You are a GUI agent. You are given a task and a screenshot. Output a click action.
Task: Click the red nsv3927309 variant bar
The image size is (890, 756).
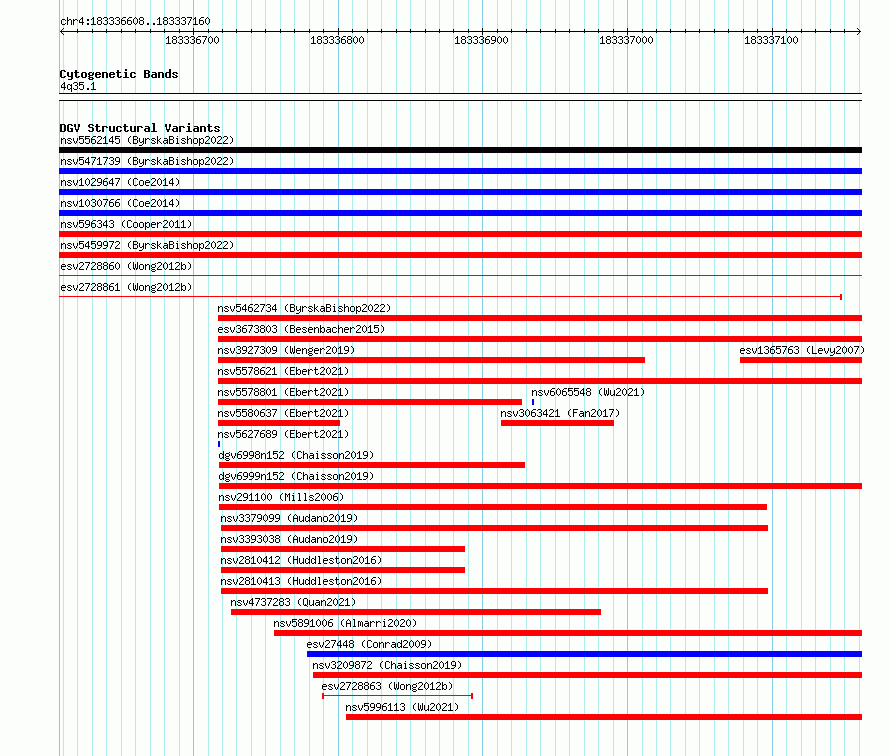point(431,360)
